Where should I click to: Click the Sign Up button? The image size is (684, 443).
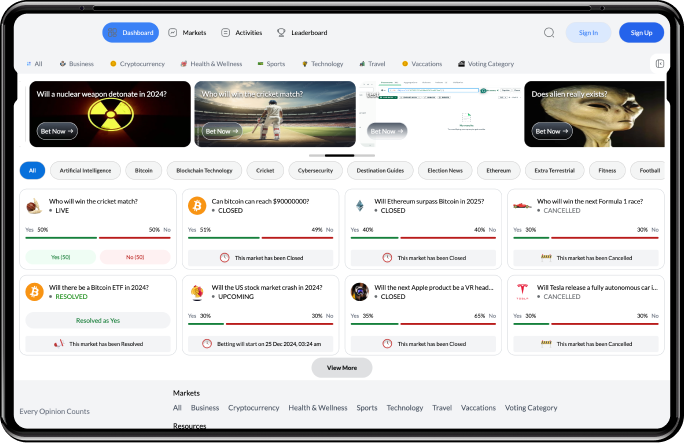point(641,33)
